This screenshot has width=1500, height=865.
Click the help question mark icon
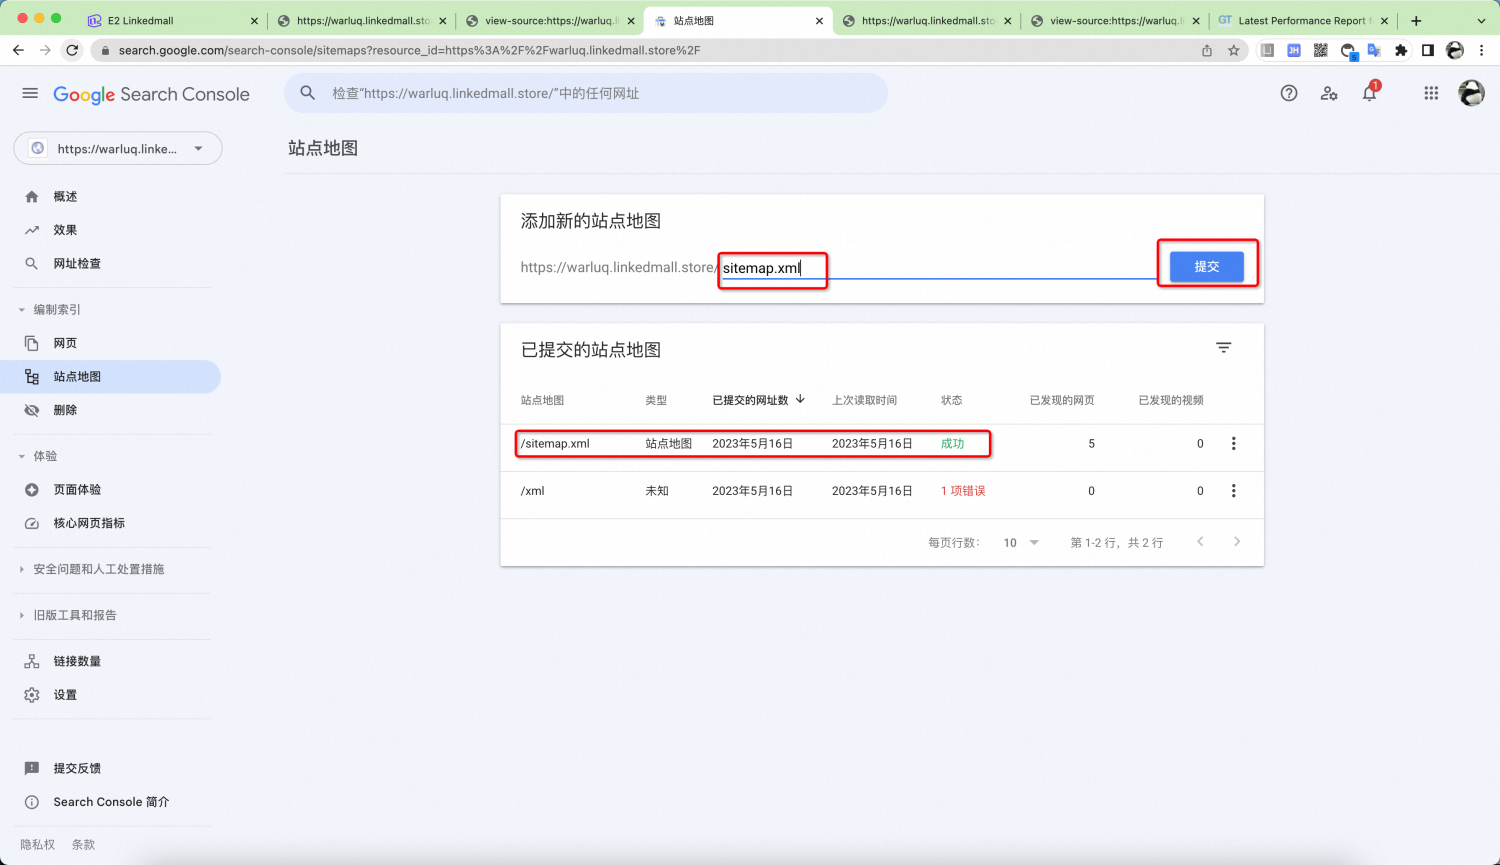(x=1289, y=93)
